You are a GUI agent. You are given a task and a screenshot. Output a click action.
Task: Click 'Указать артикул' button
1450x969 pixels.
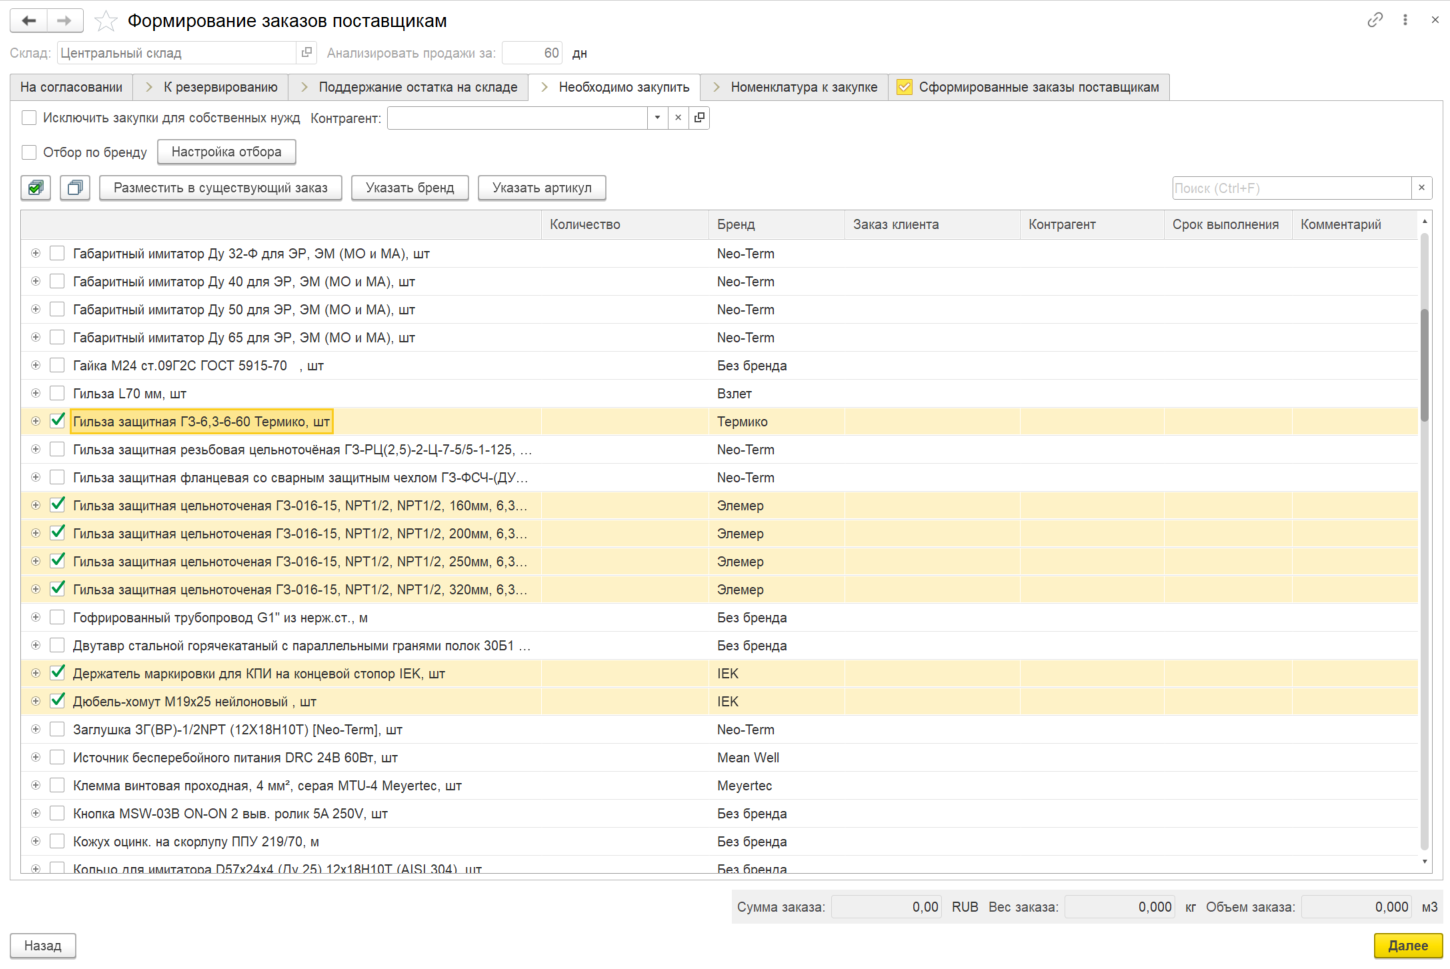[542, 188]
